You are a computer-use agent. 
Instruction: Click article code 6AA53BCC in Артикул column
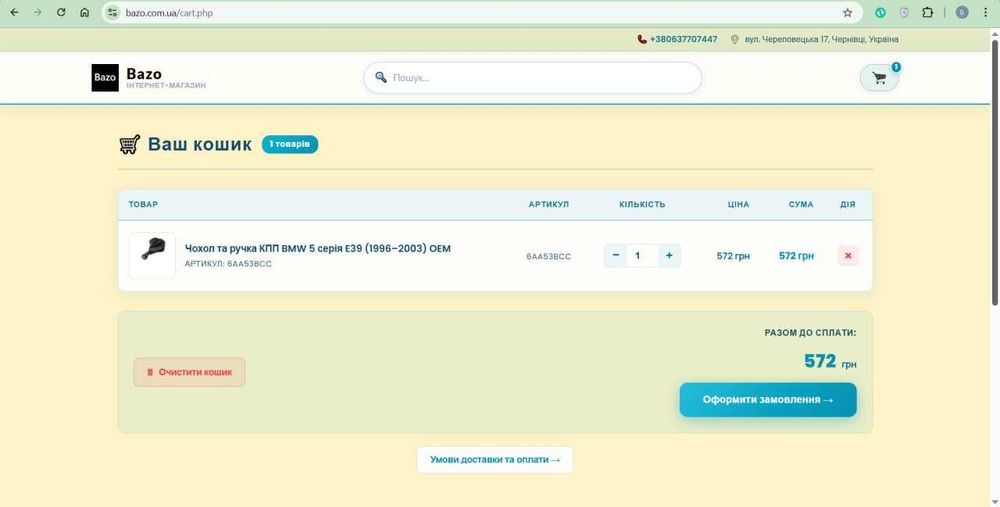(x=548, y=256)
